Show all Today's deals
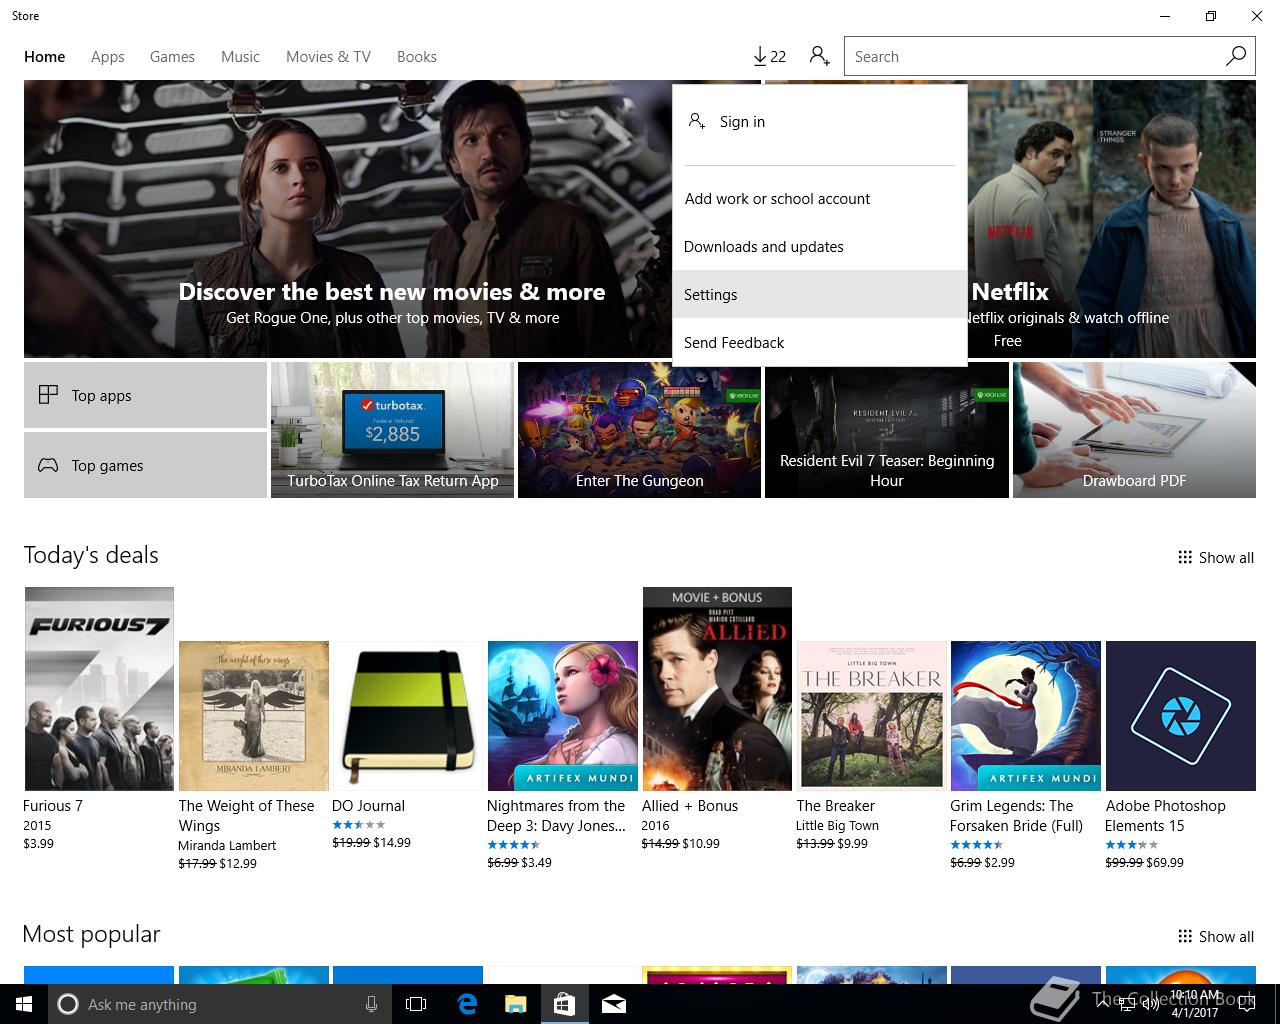Screen dimensions: 1280x1024 pos(1215,558)
